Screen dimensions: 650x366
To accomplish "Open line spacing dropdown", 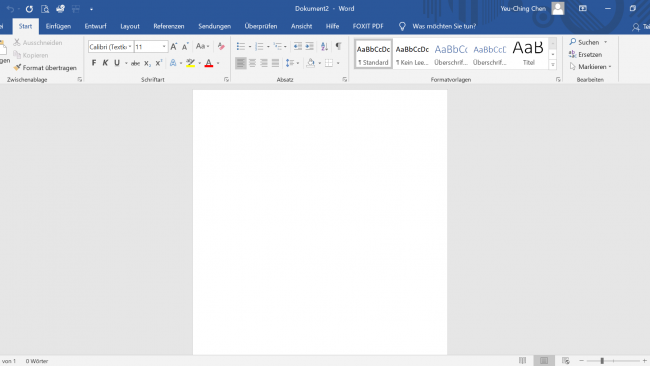I will click(298, 63).
